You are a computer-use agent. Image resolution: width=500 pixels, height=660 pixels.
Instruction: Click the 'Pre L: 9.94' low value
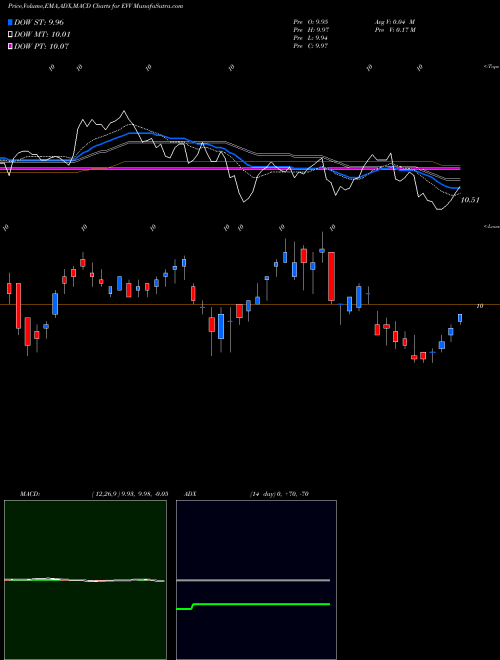tap(311, 38)
